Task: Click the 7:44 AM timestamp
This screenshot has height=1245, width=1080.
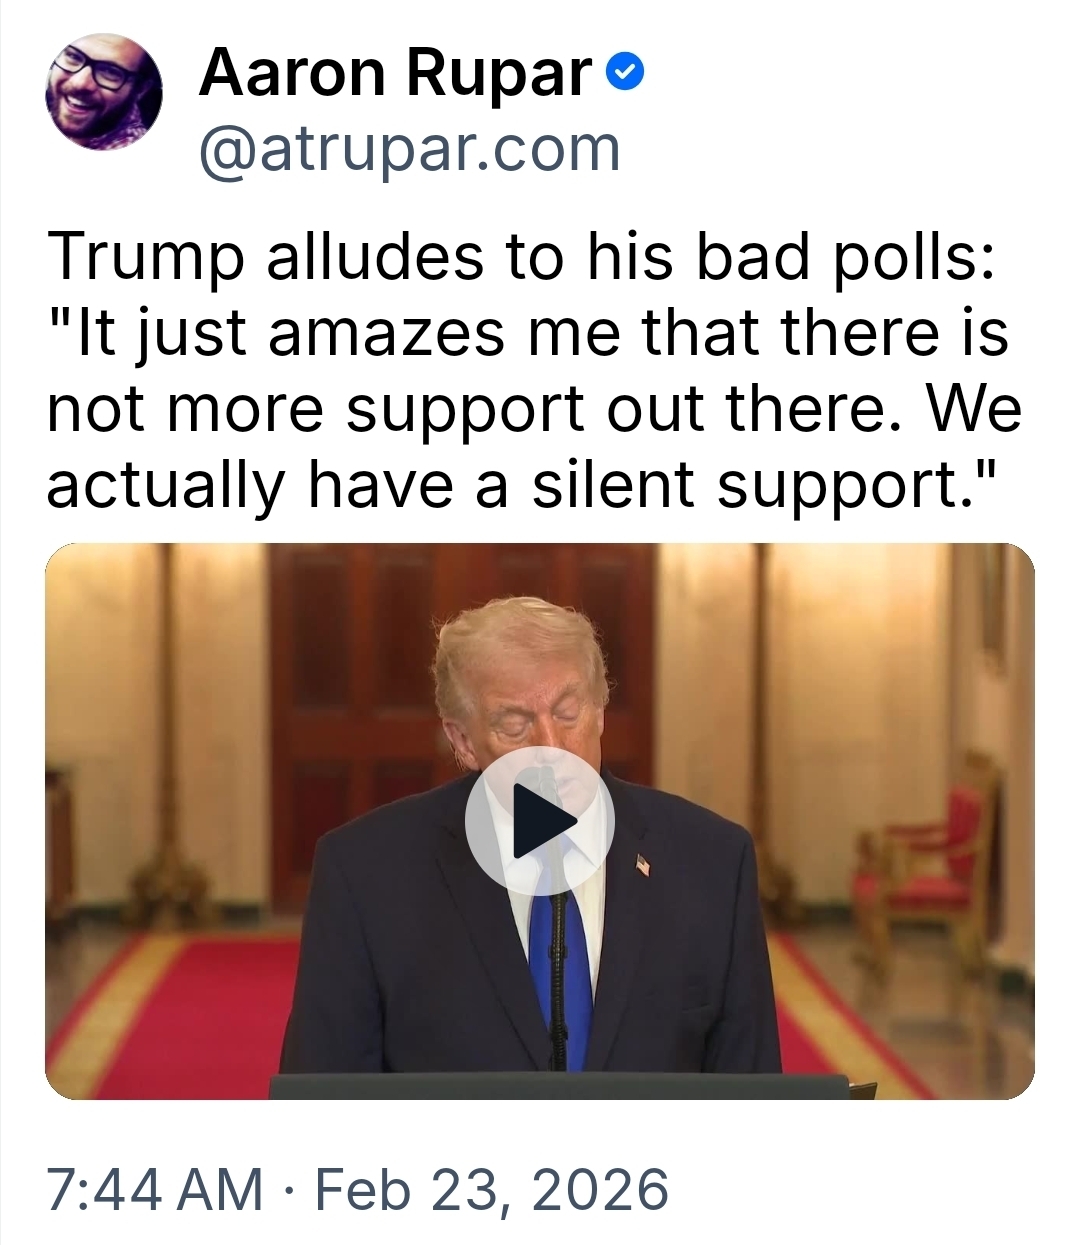Action: pyautogui.click(x=155, y=1190)
